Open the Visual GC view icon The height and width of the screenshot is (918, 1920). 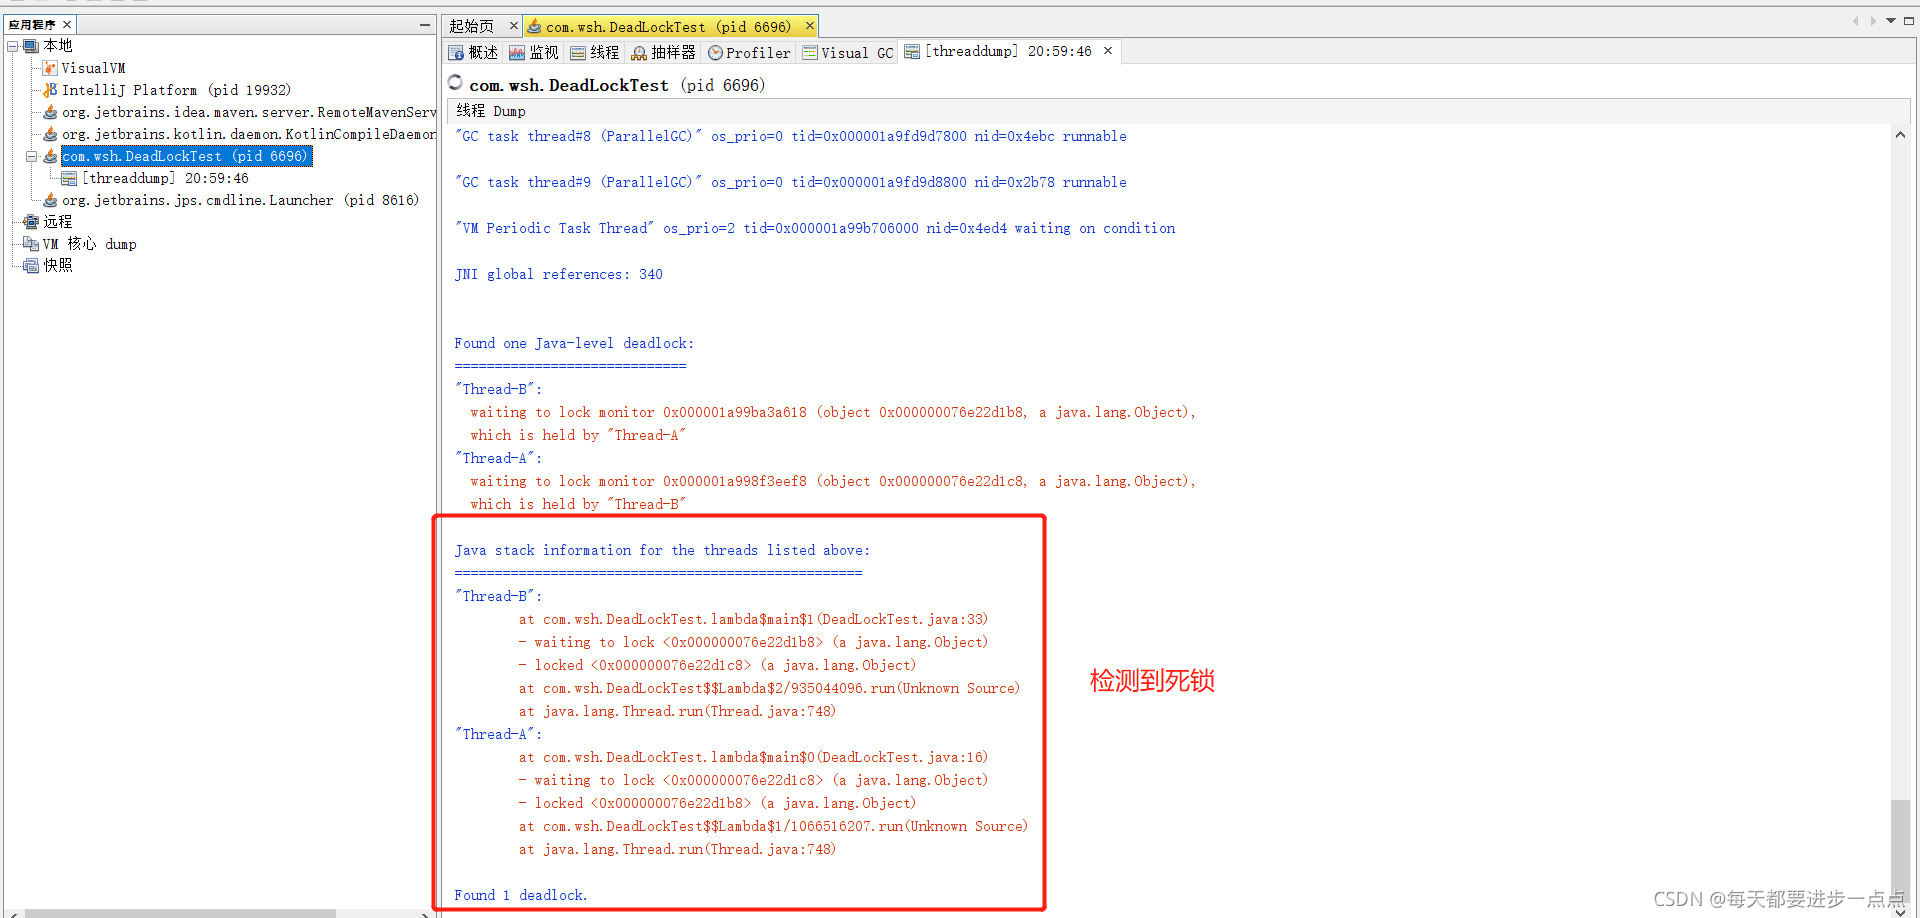[x=811, y=52]
